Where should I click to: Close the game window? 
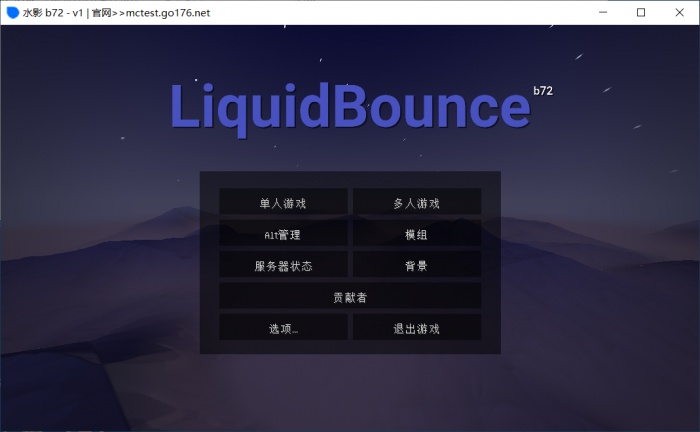coord(680,12)
